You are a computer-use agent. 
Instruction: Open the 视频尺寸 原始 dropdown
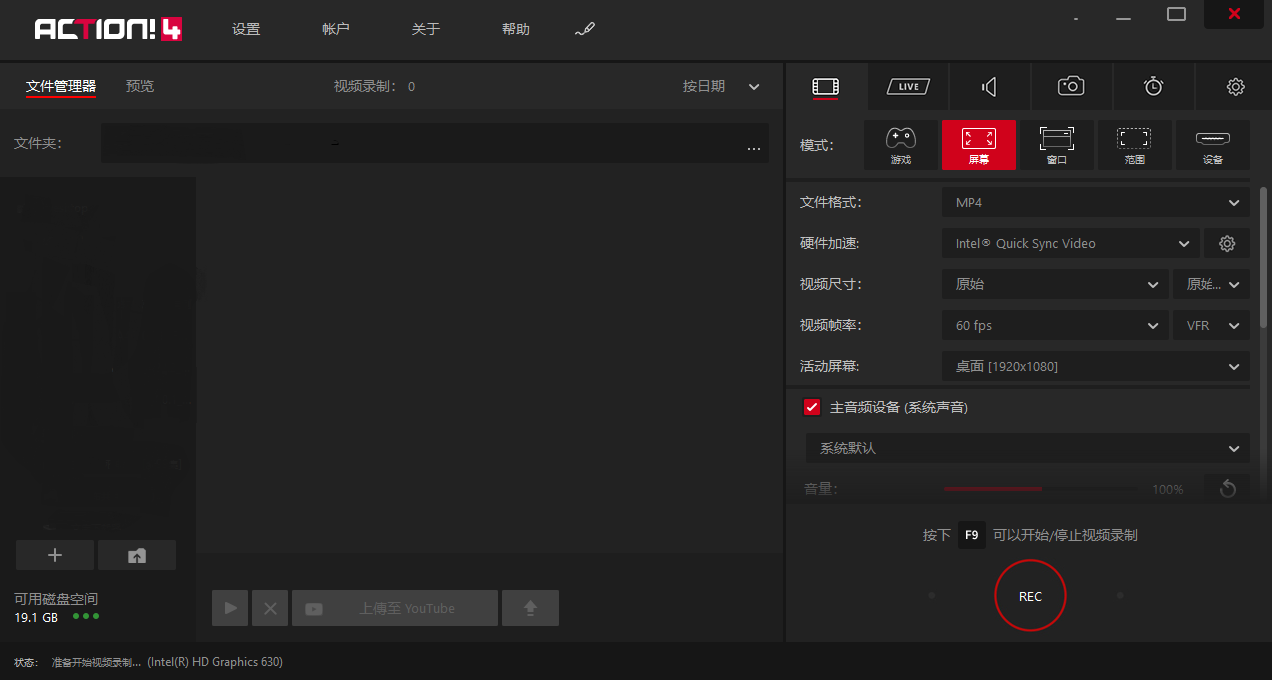pyautogui.click(x=1055, y=284)
